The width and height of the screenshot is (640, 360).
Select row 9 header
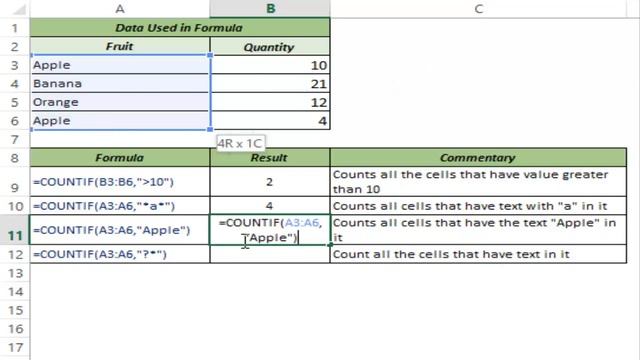15,182
